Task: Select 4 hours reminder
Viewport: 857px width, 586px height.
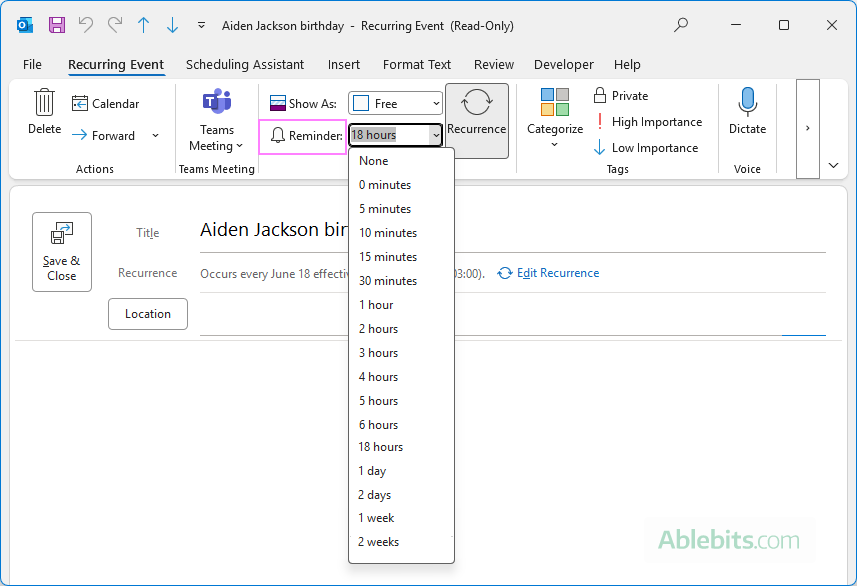Action: 401,377
